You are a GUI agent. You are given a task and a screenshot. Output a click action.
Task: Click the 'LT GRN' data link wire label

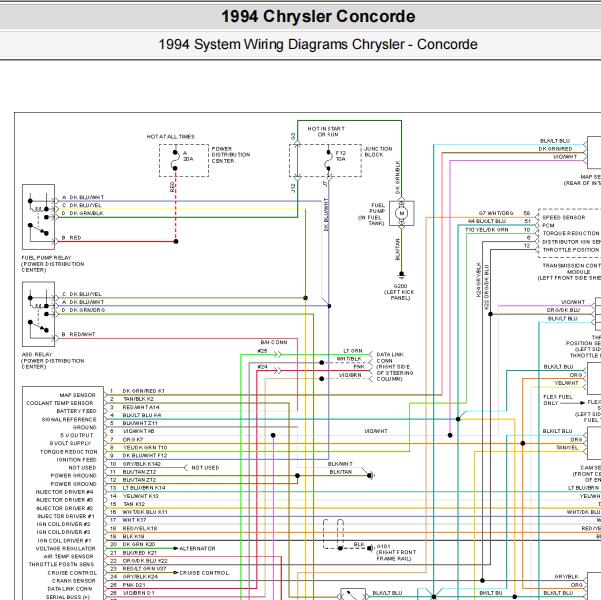point(353,351)
